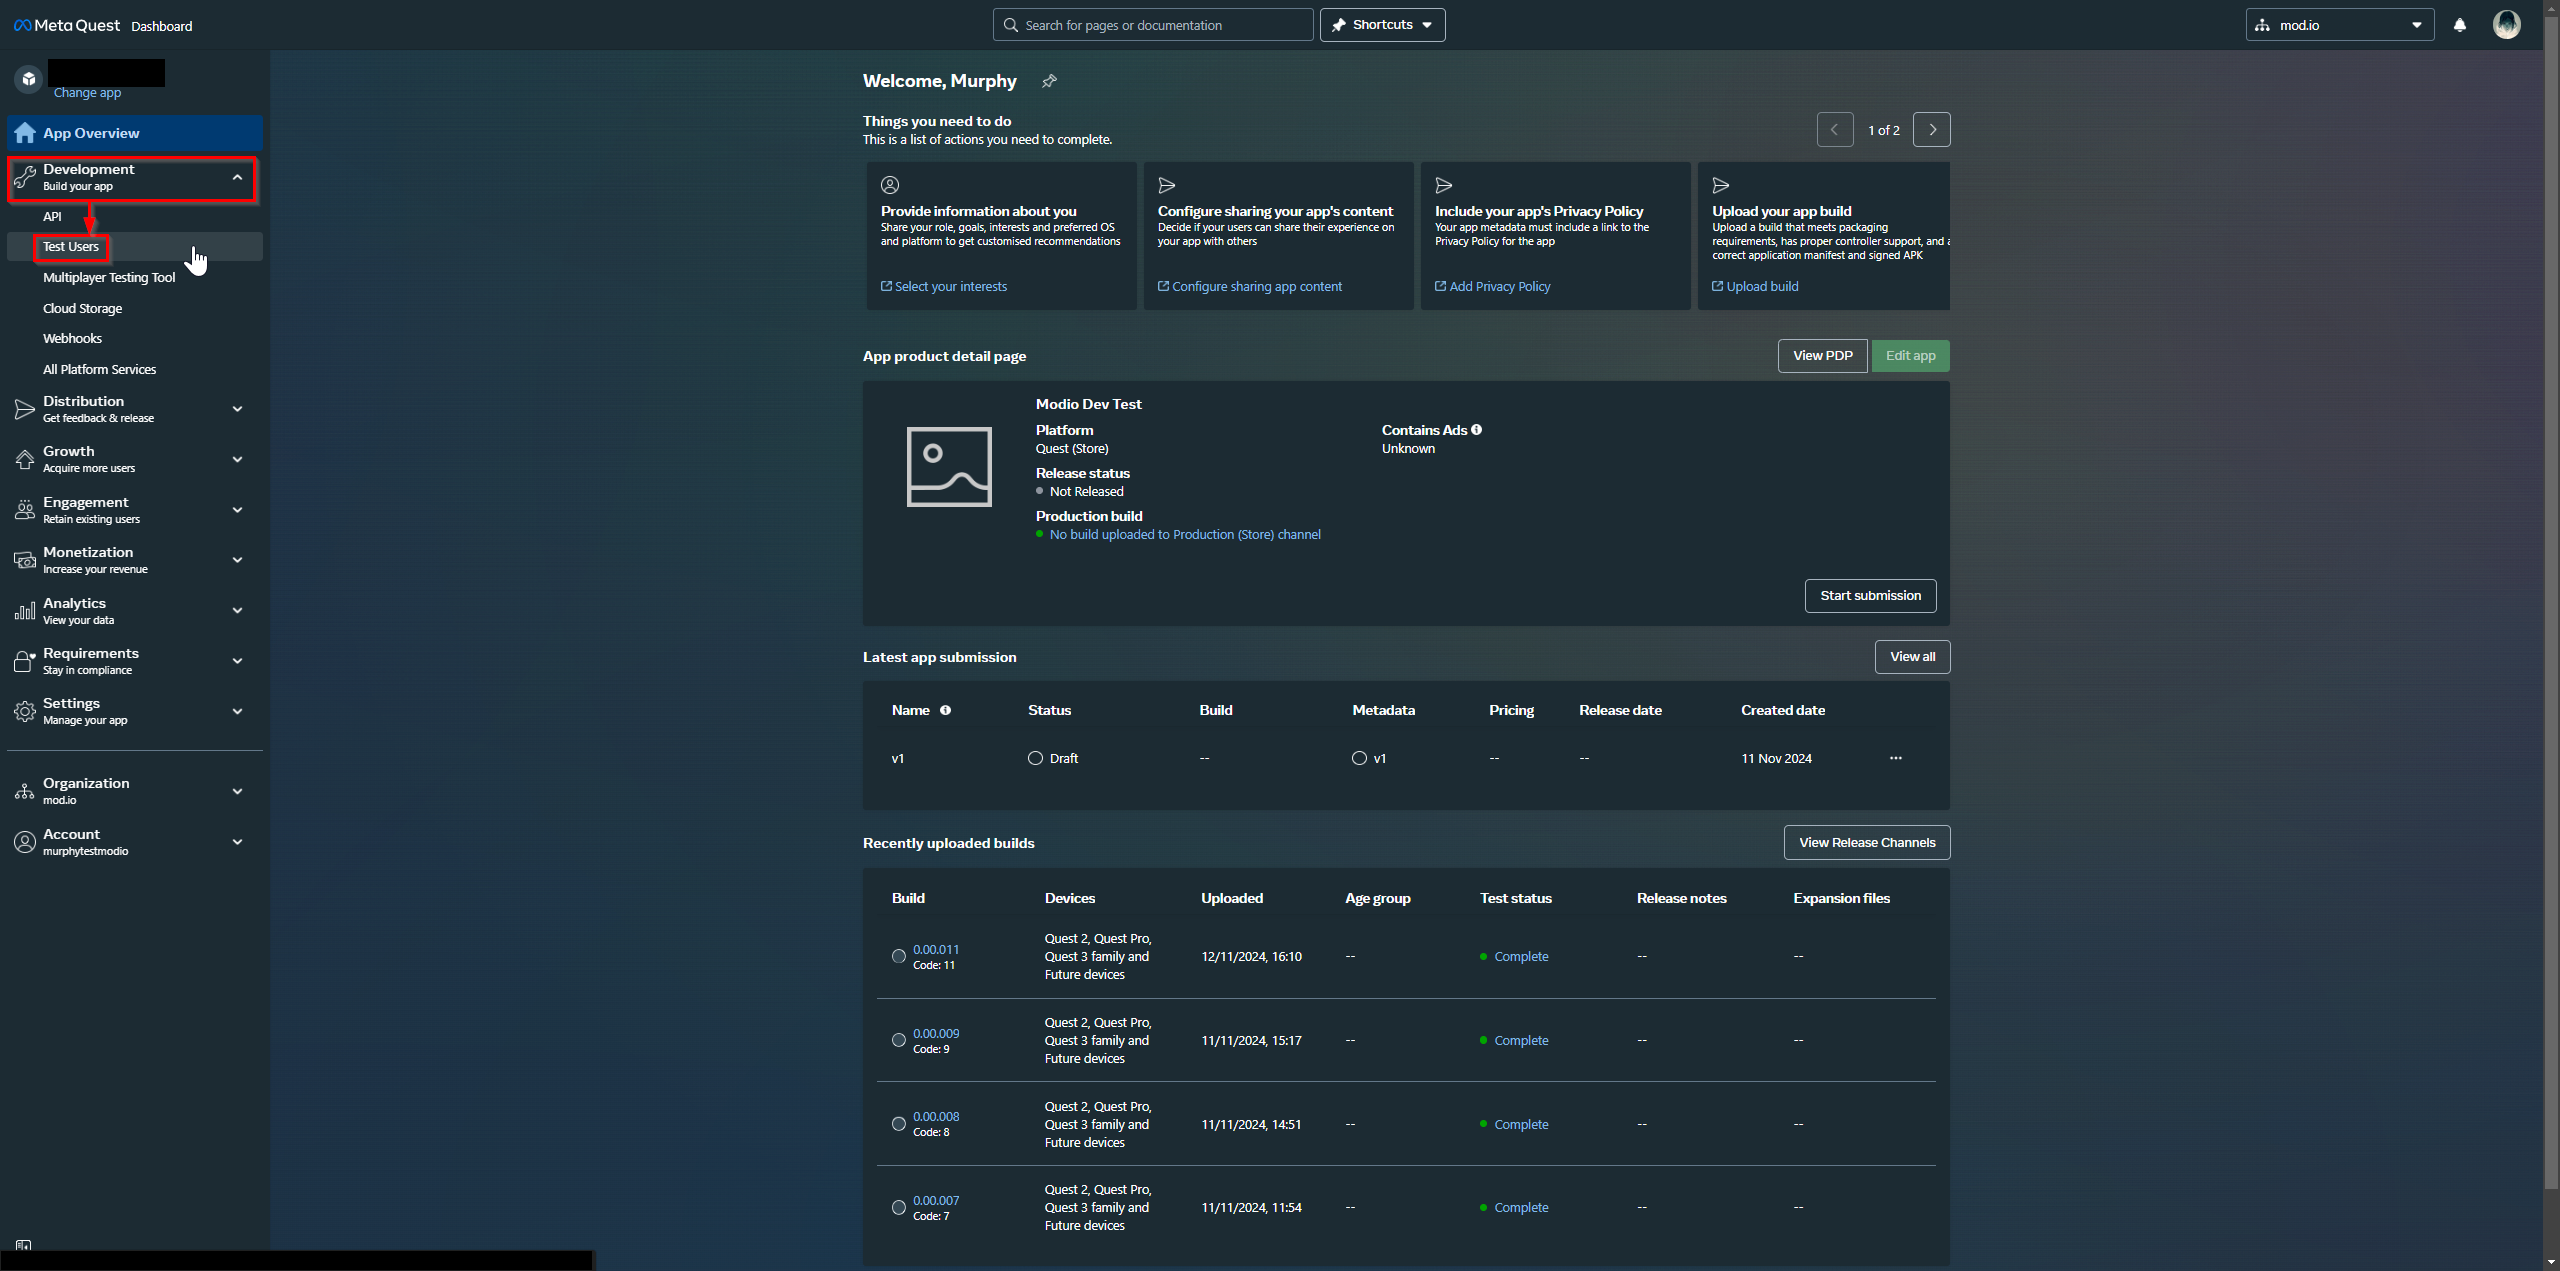
Task: Collapse the Development section chevron
Action: click(237, 178)
